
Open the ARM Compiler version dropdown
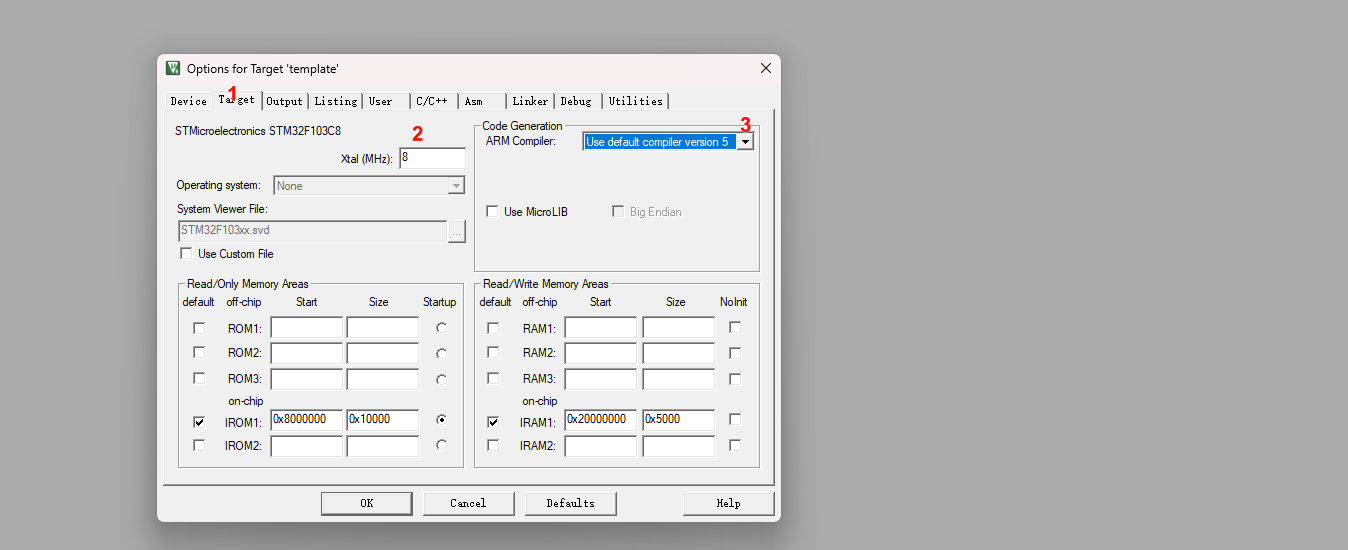[745, 142]
